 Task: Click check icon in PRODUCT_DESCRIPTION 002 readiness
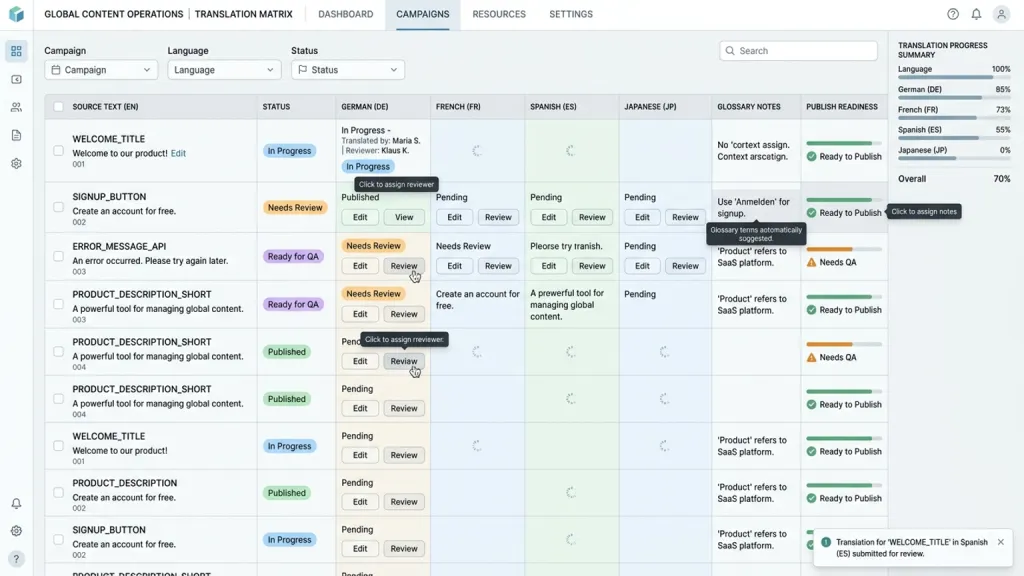(x=811, y=498)
